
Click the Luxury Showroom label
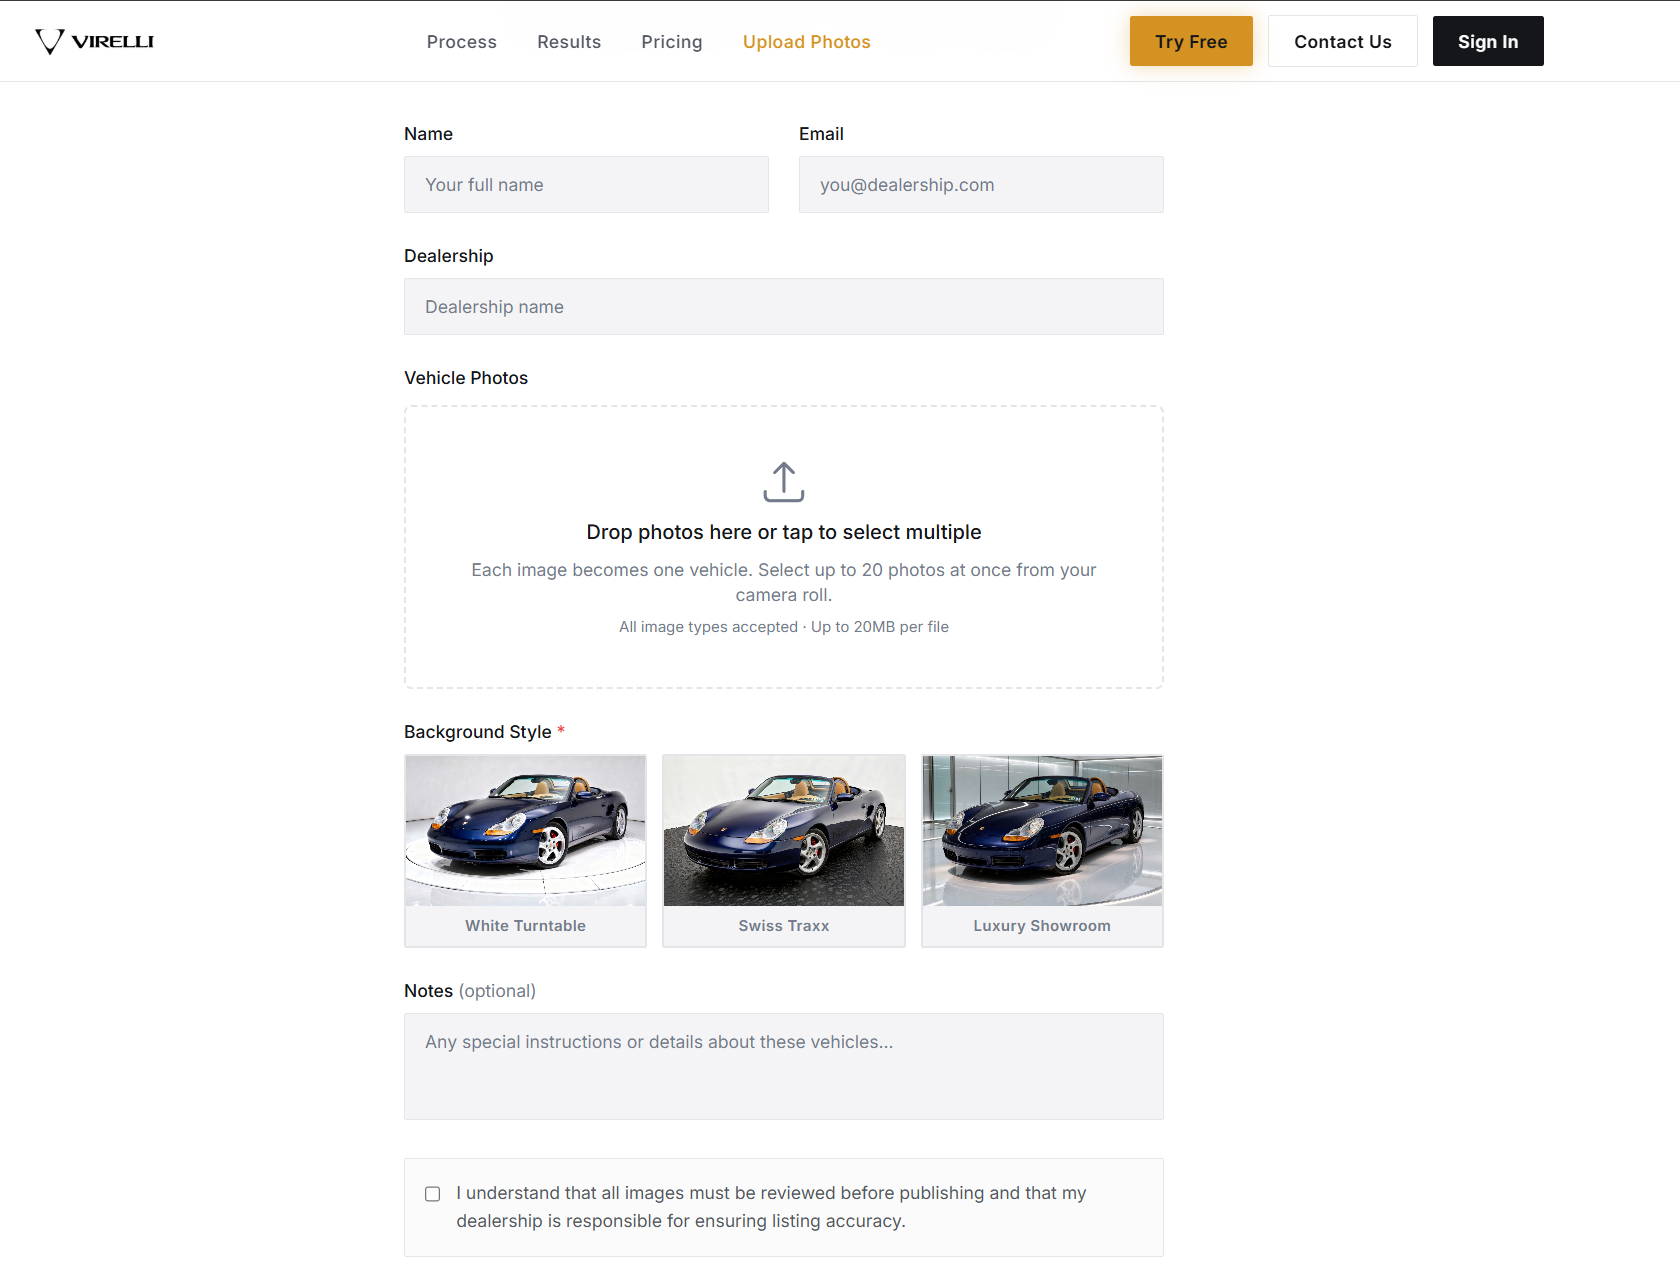tap(1042, 926)
